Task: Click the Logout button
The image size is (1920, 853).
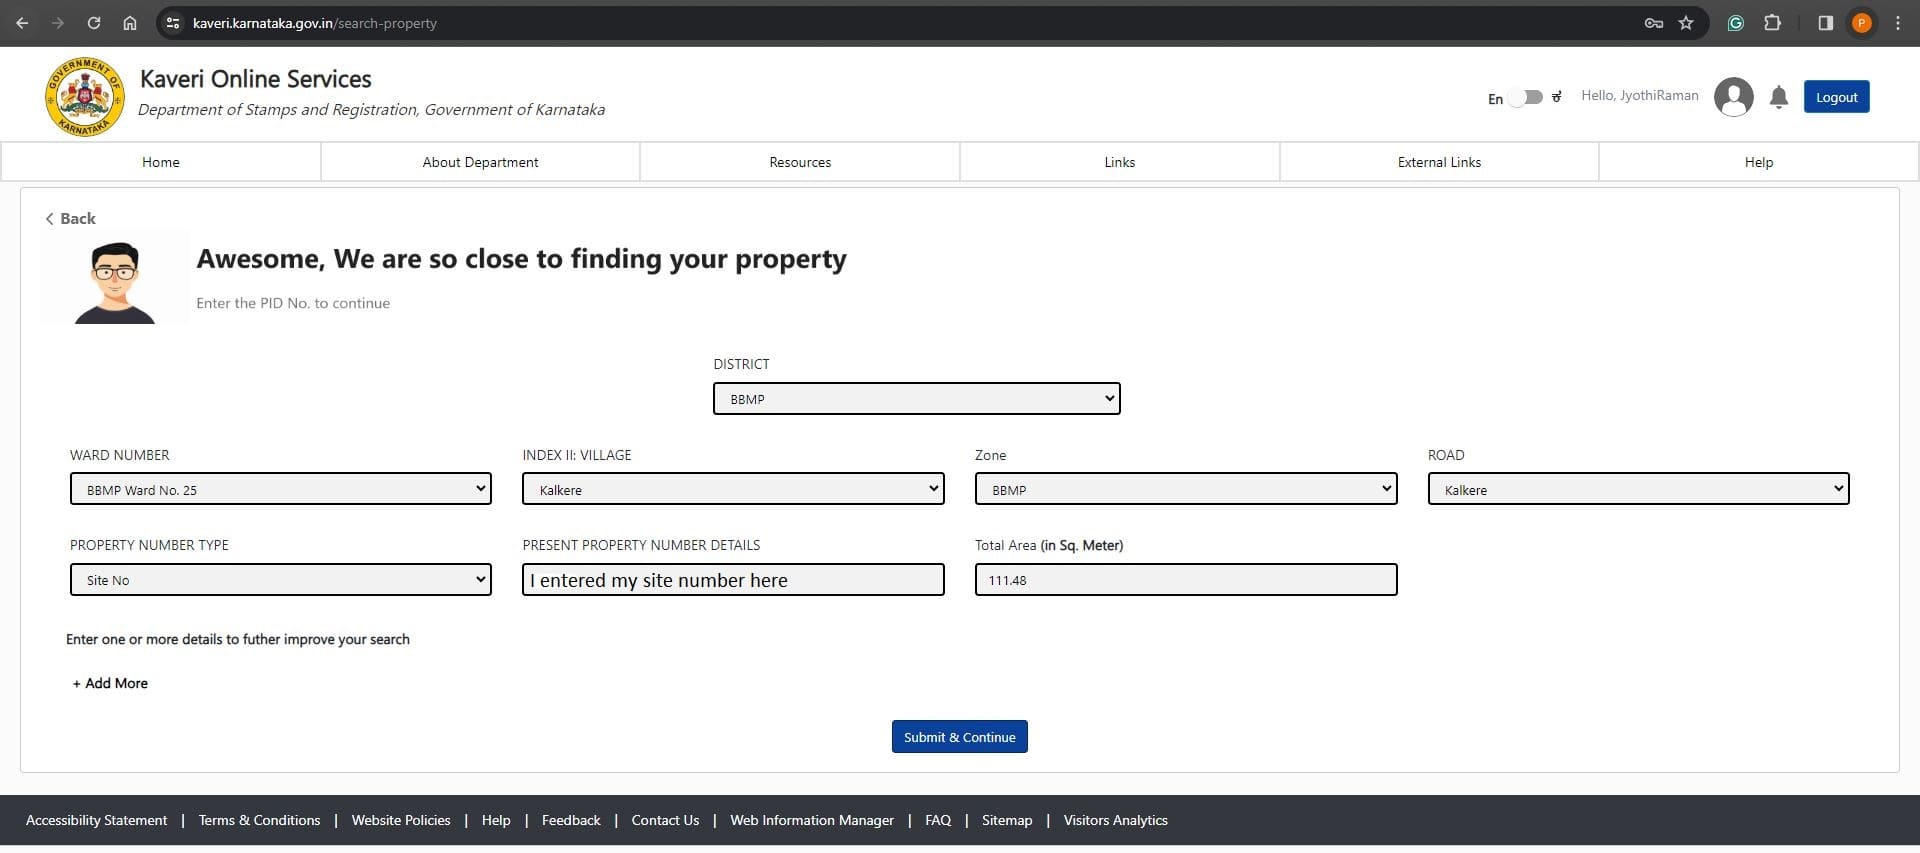Action: (1836, 97)
